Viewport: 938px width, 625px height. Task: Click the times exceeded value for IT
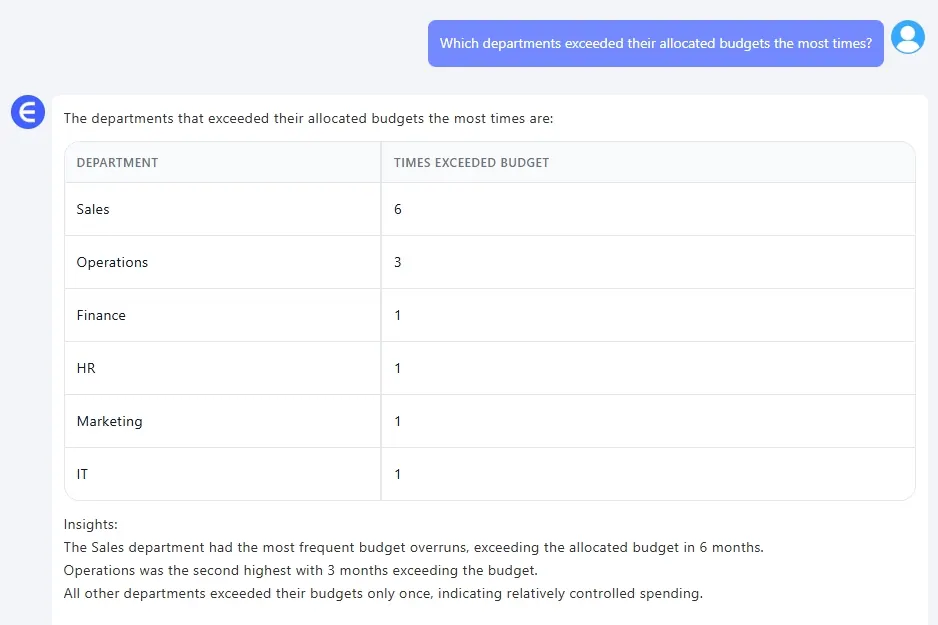398,474
